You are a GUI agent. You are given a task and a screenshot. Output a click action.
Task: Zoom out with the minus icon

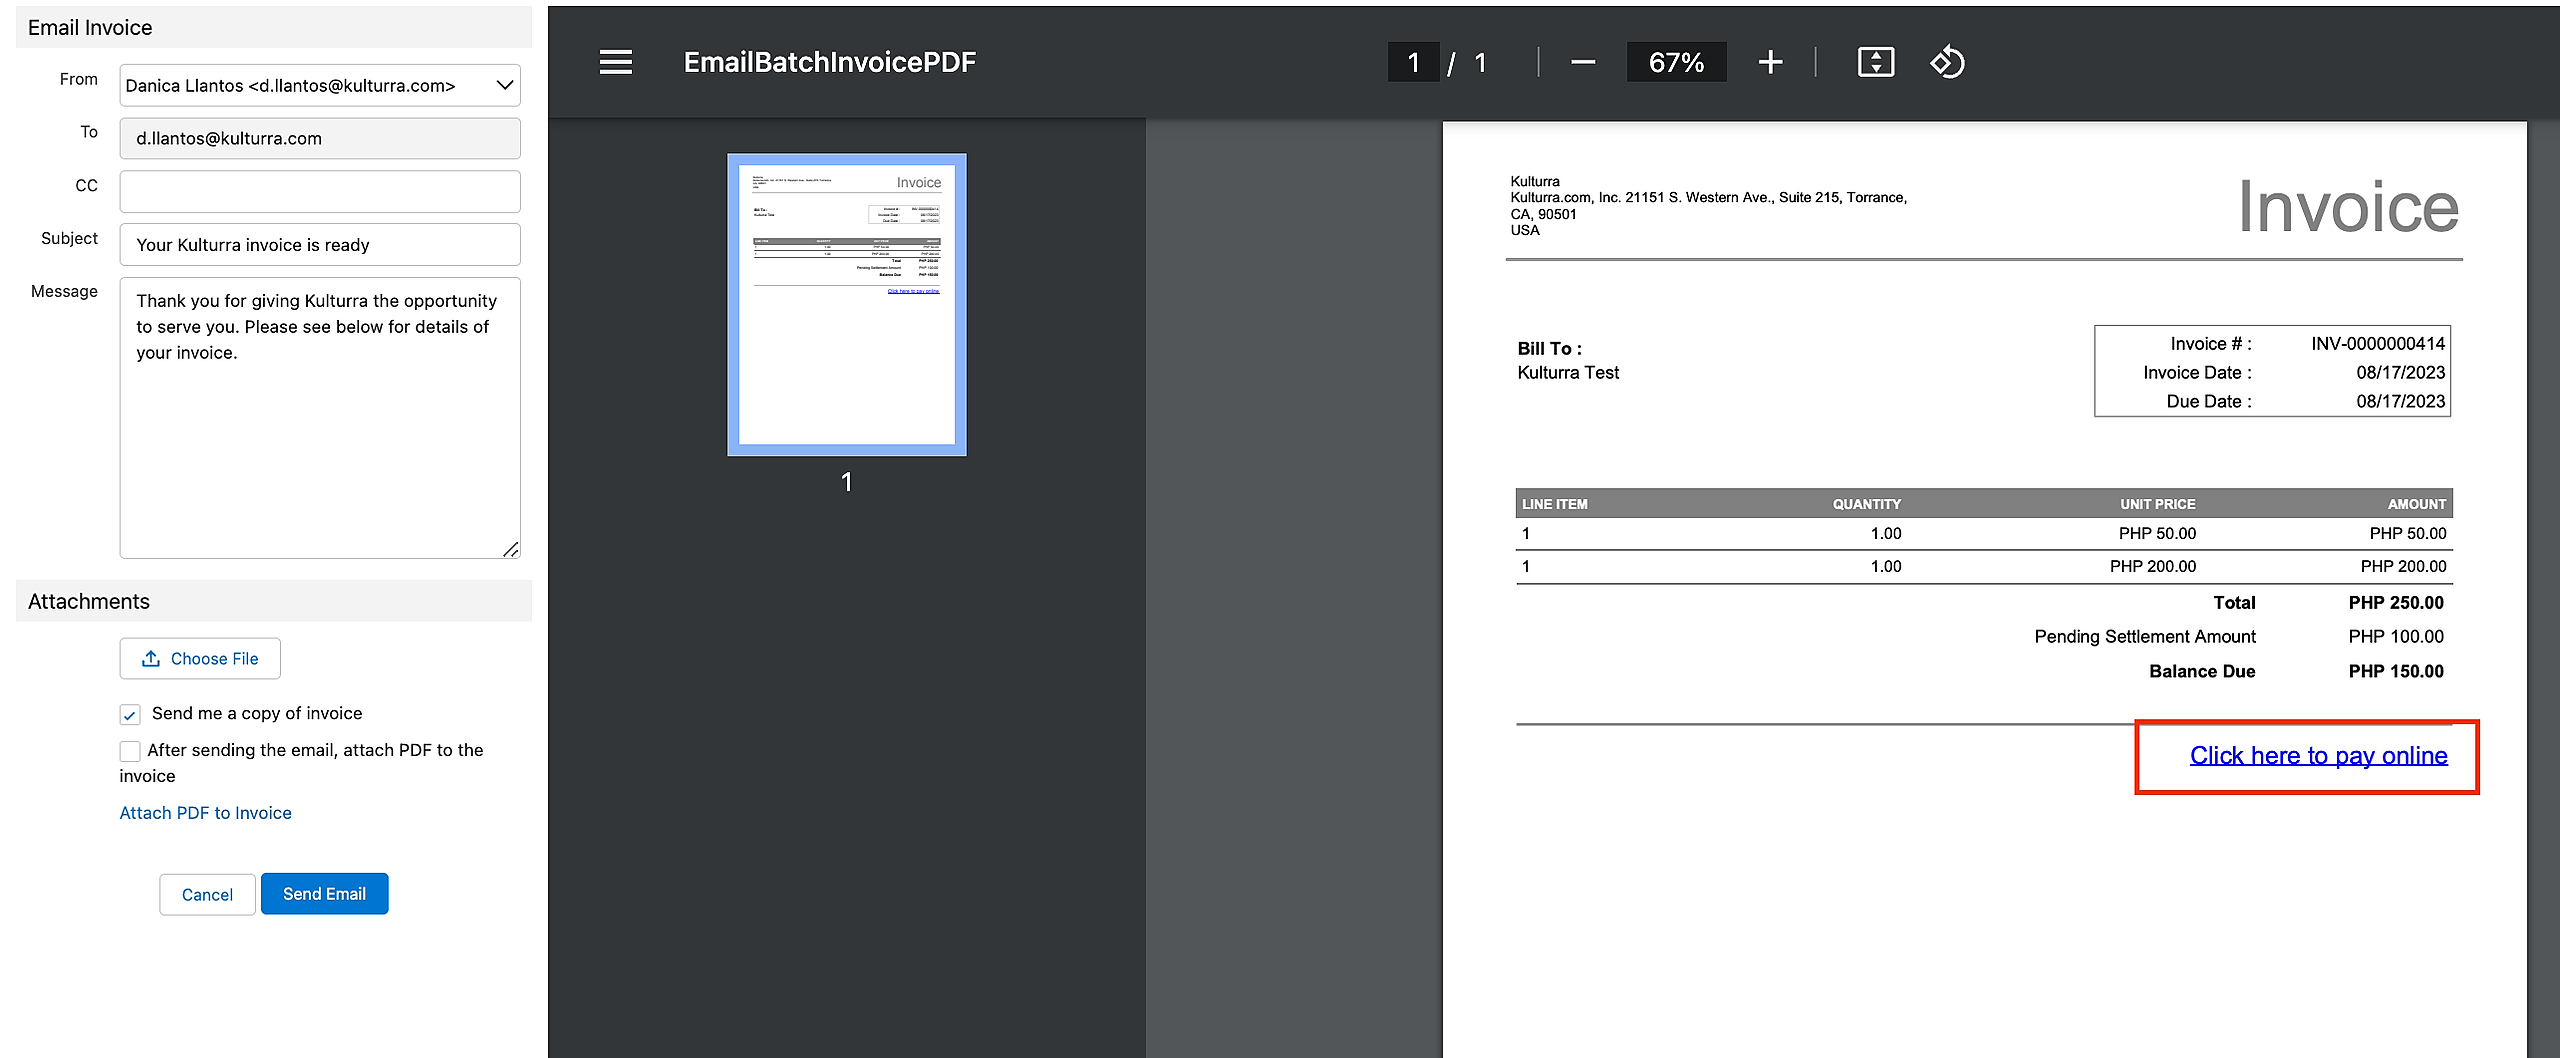coord(1583,62)
